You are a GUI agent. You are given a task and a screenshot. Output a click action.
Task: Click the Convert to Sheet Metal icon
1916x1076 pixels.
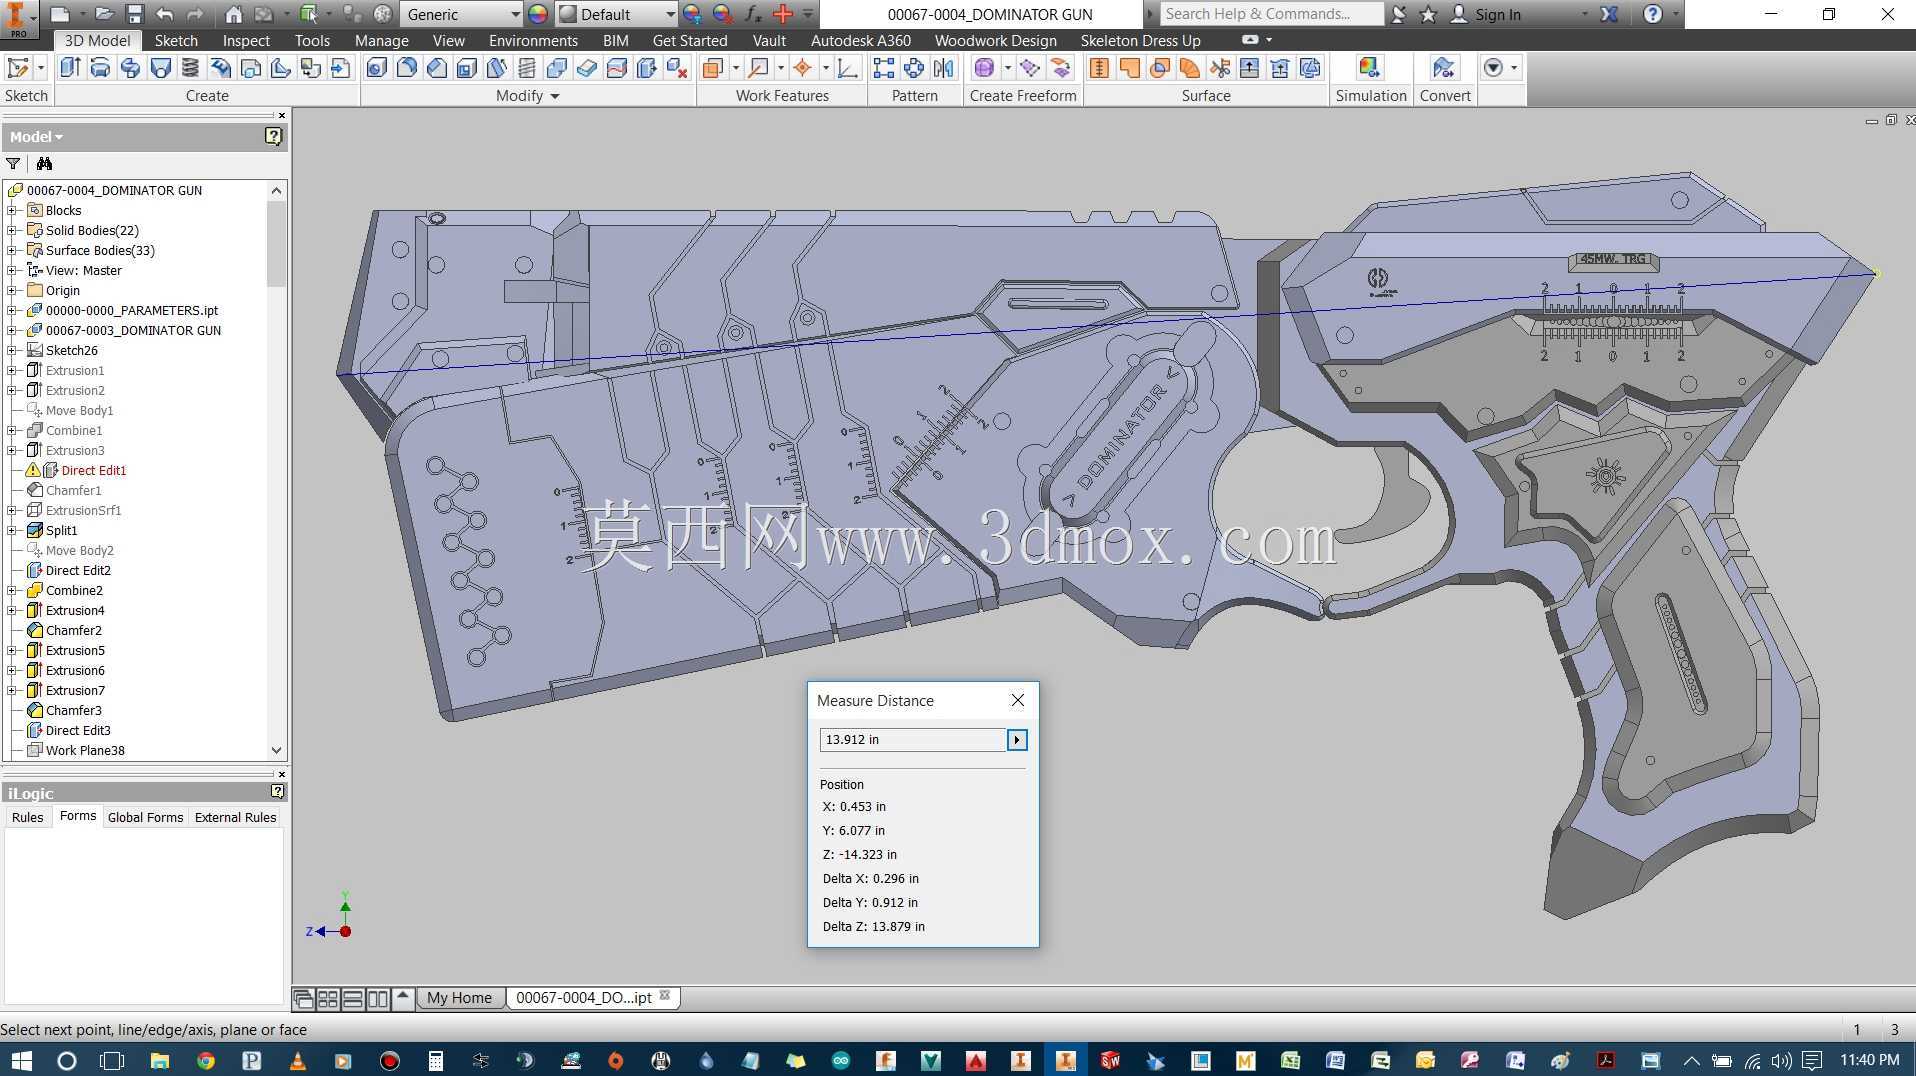pyautogui.click(x=1443, y=68)
